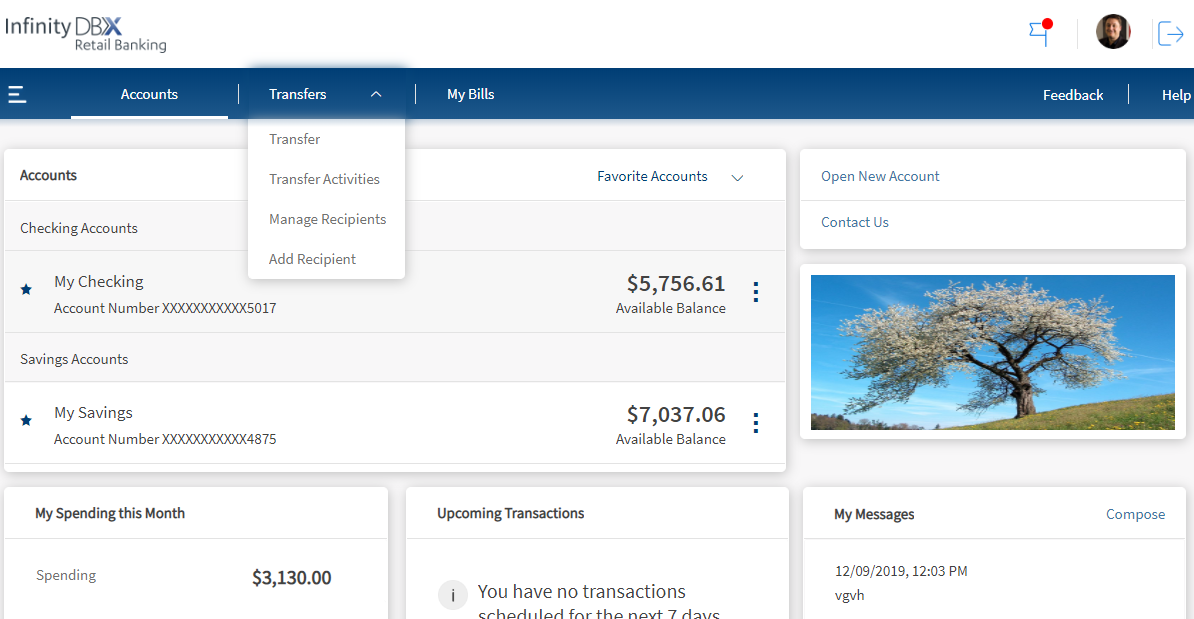1194x619 pixels.
Task: Open the user profile avatar
Action: [x=1112, y=32]
